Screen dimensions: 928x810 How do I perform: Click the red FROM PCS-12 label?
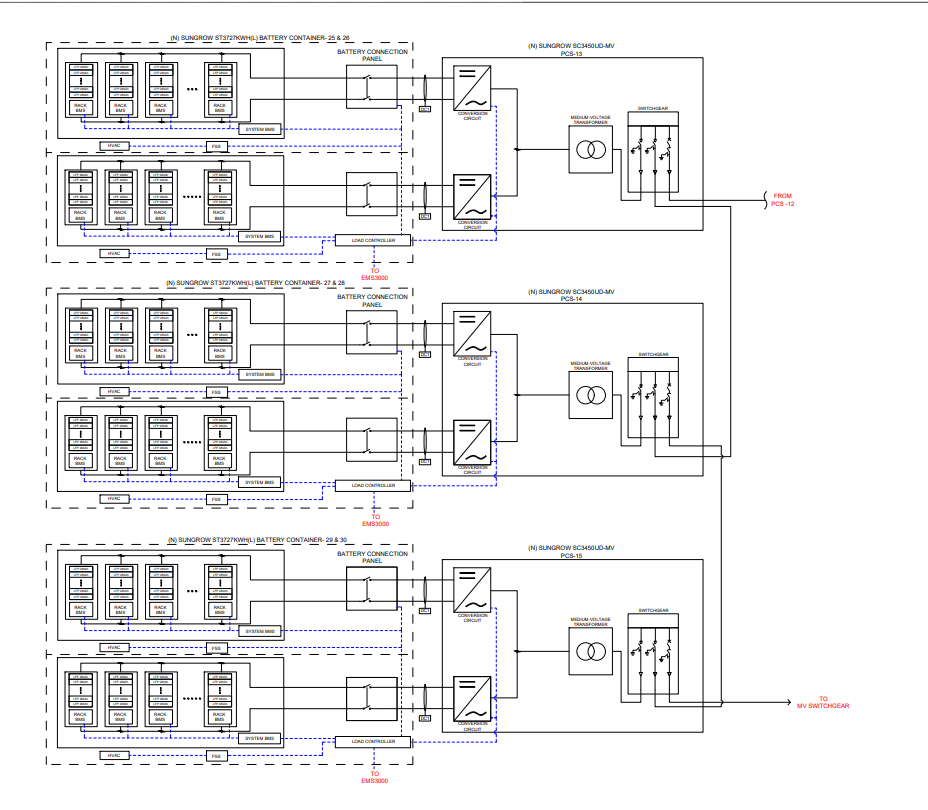[x=783, y=199]
